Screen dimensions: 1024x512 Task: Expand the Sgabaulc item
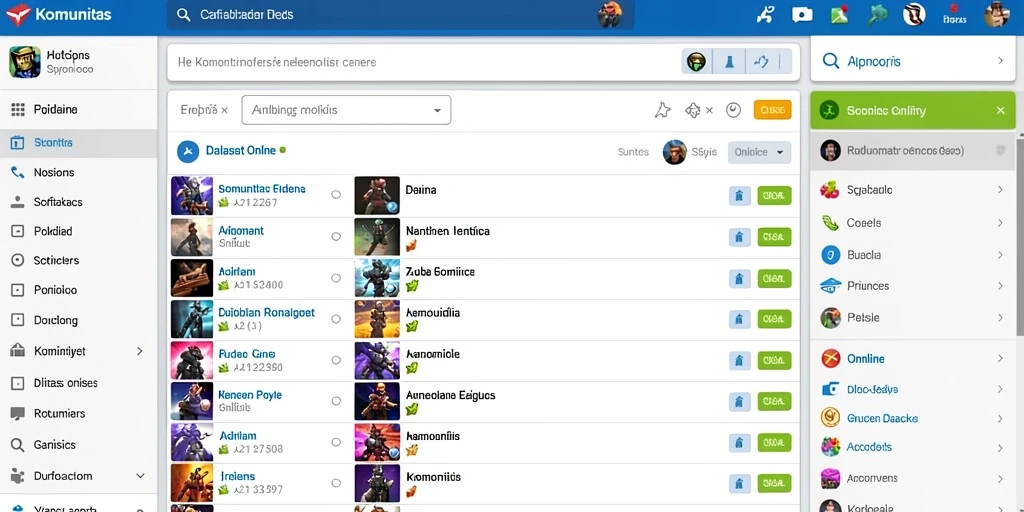(1000, 190)
